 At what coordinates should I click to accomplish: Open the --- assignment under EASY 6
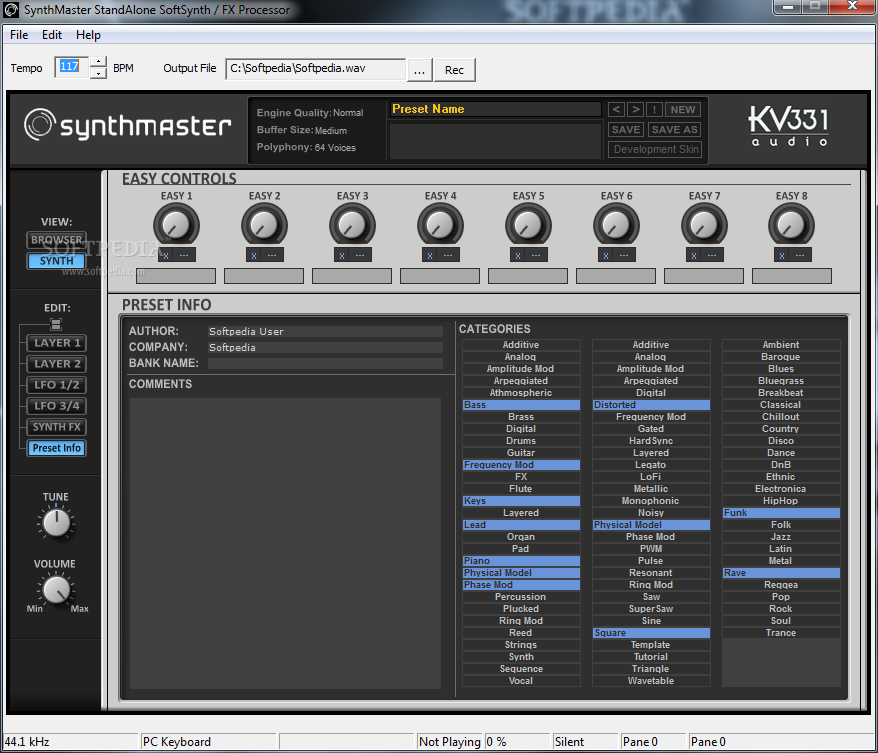click(624, 255)
